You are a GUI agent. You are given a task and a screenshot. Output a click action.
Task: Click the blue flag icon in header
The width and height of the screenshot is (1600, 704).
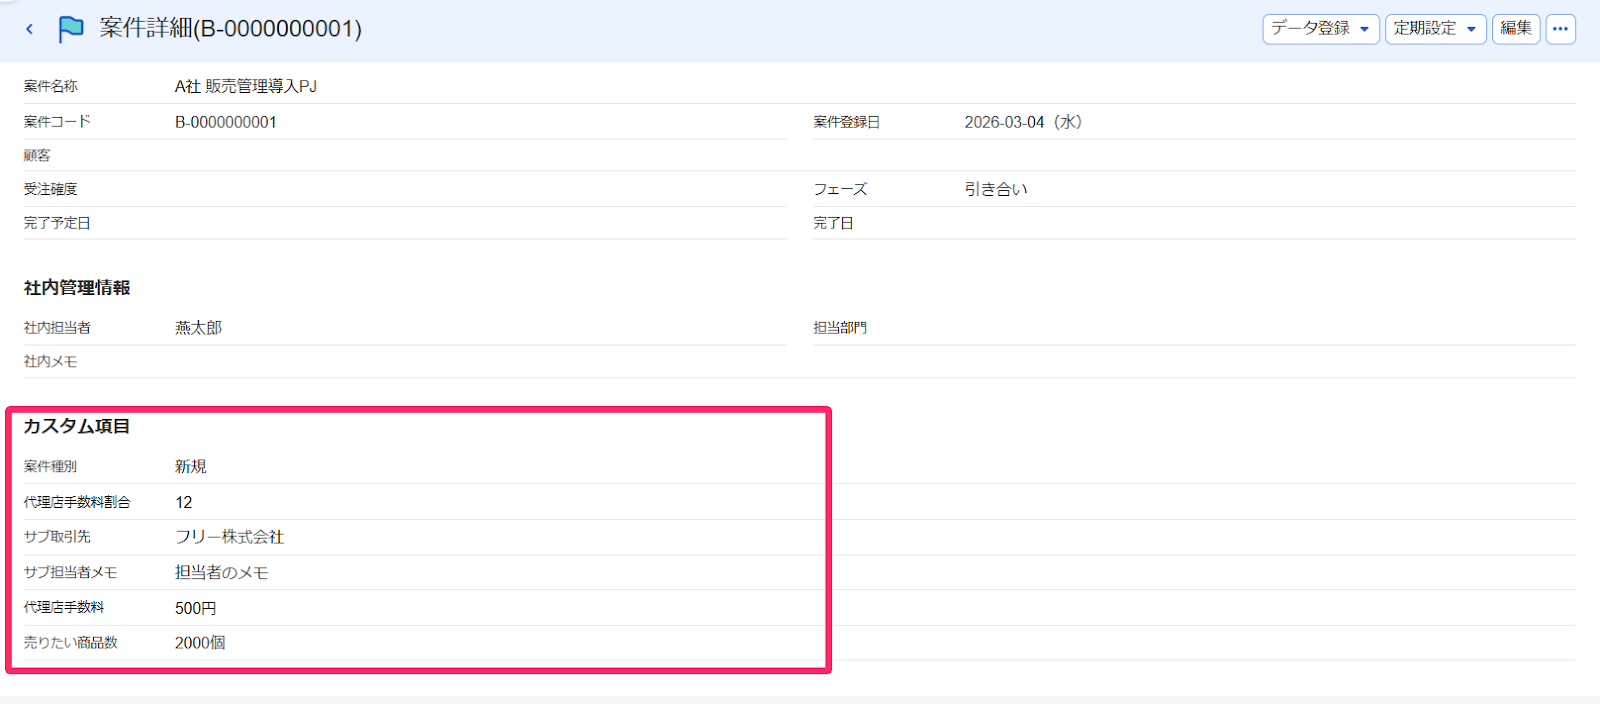point(71,29)
